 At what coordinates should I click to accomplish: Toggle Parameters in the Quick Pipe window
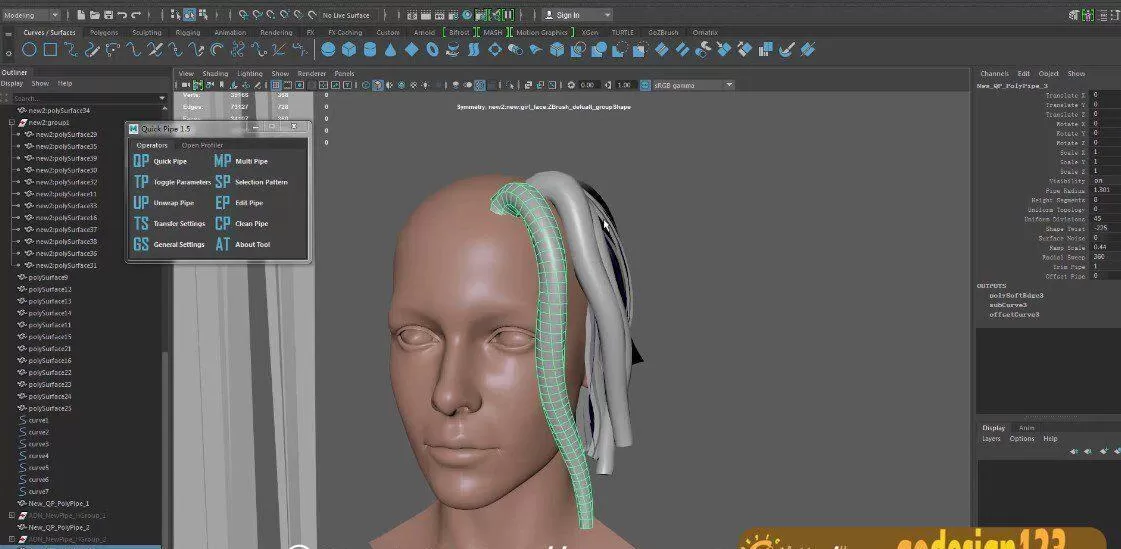(181, 182)
